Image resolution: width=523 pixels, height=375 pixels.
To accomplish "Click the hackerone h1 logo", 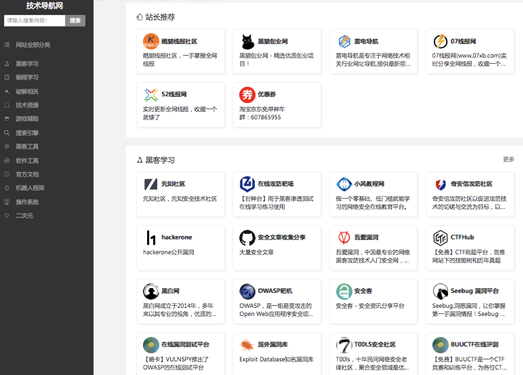I will pyautogui.click(x=151, y=238).
